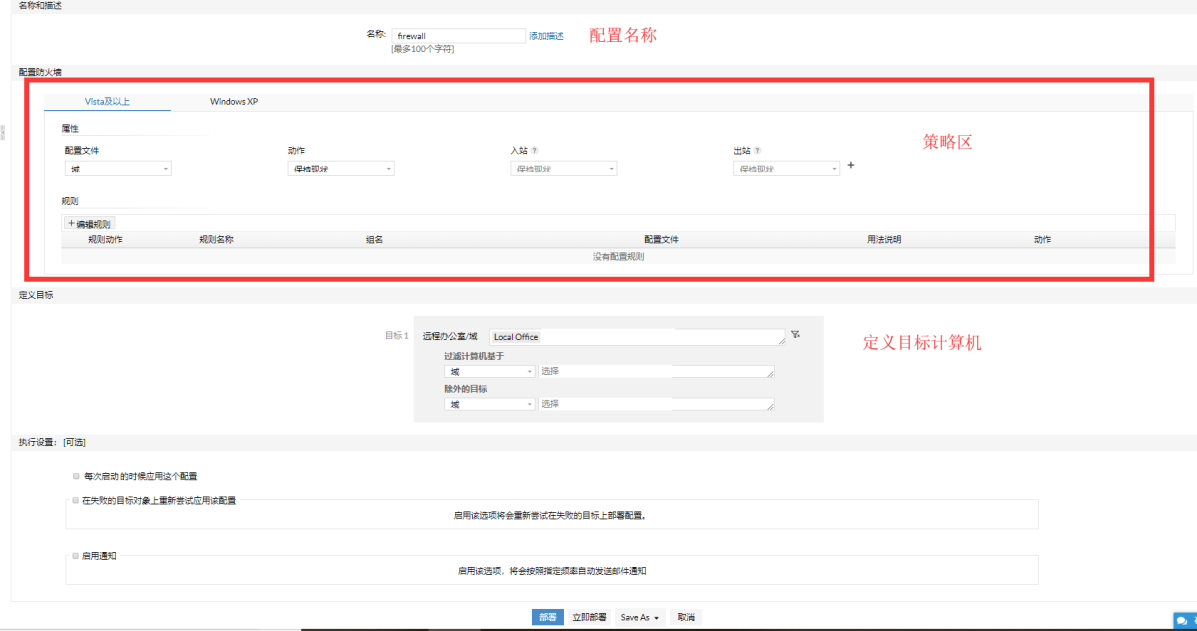Switch to the Windows XP tab
The height and width of the screenshot is (631, 1197).
234,101
